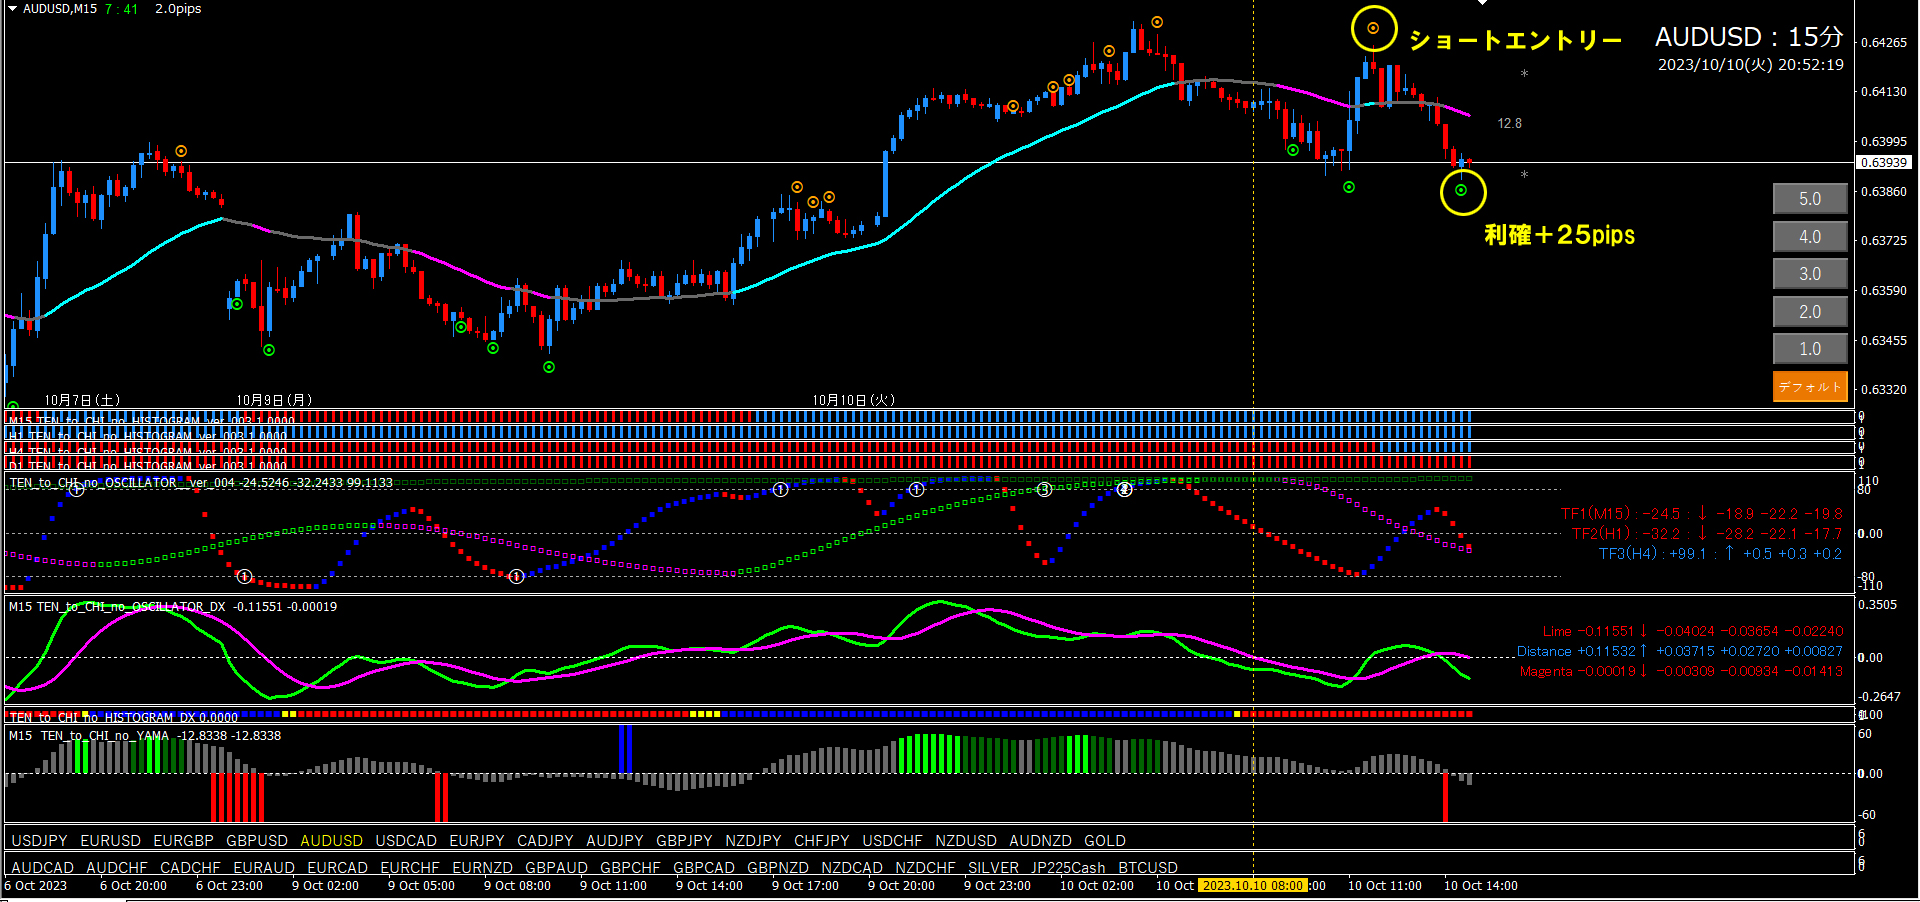Select the GBPUSD symbol

coord(257,841)
